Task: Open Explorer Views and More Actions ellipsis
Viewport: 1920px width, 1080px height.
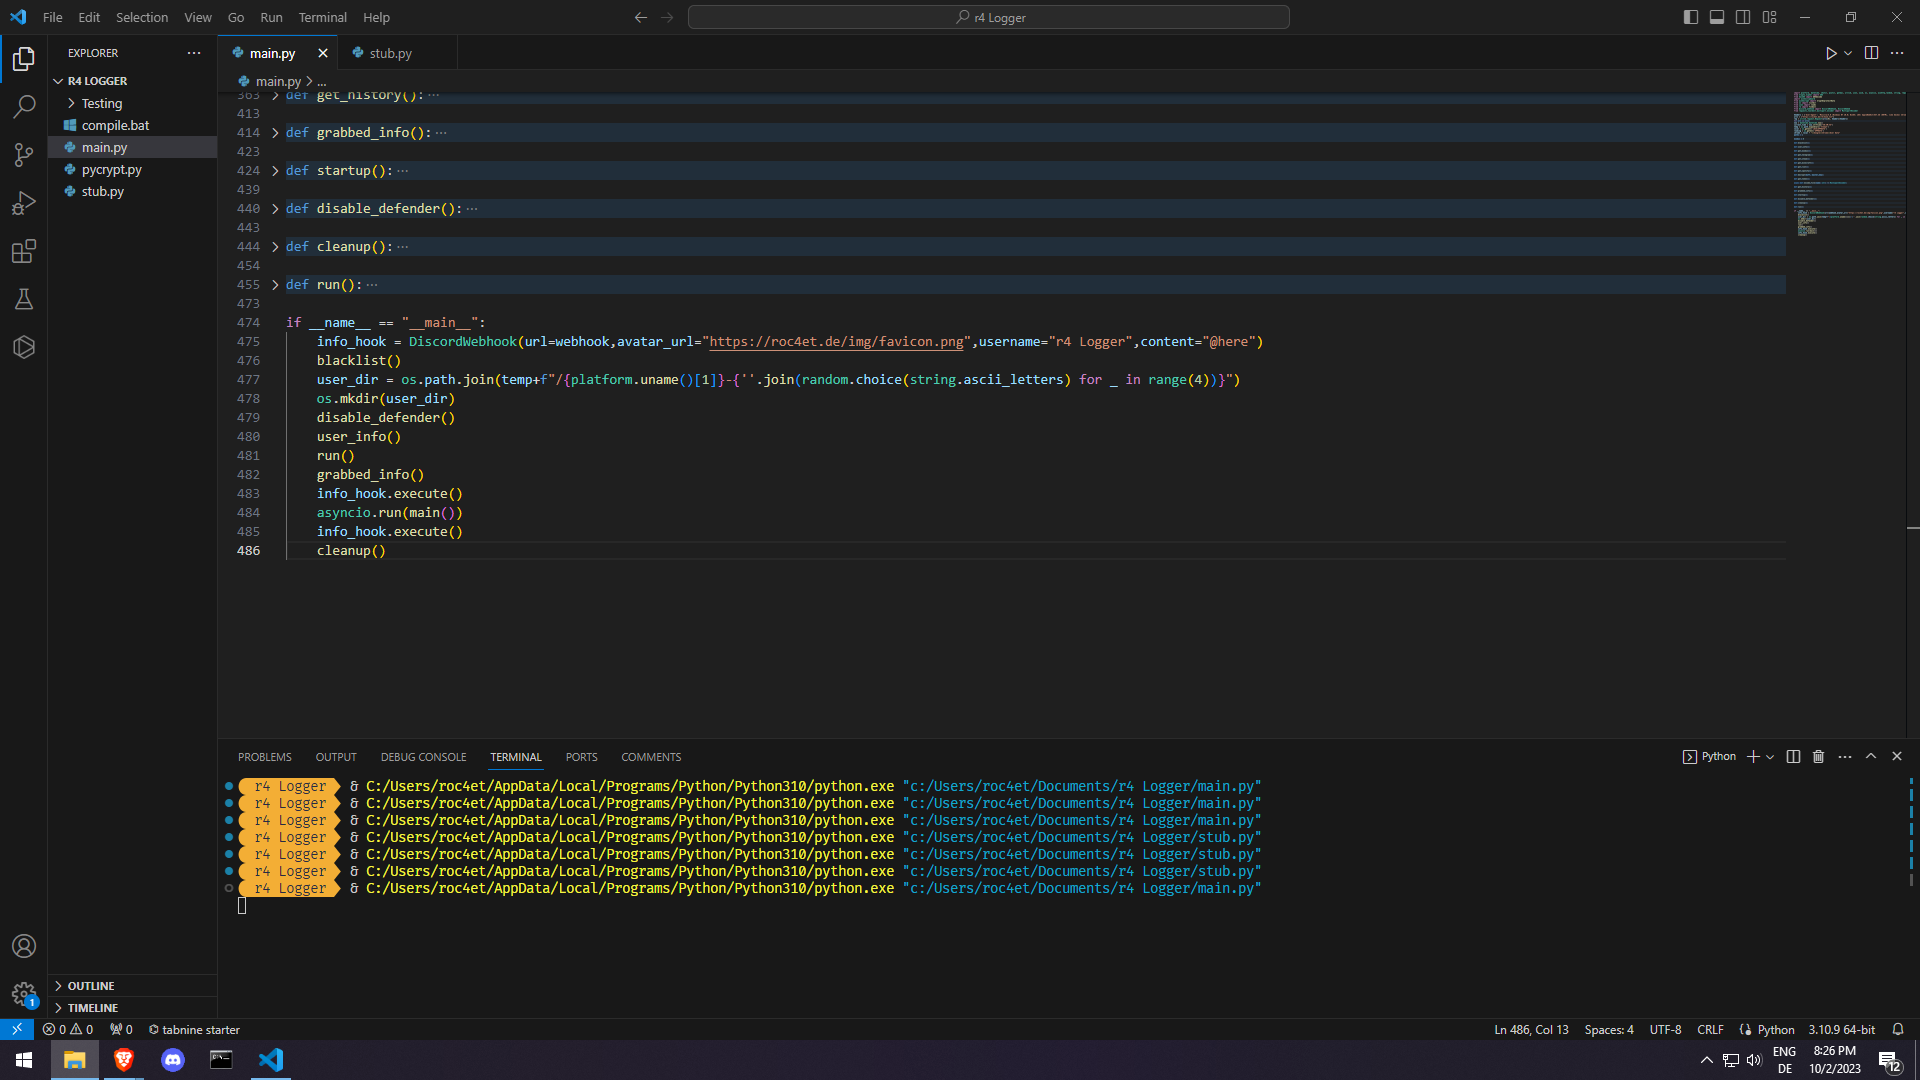Action: (x=194, y=53)
